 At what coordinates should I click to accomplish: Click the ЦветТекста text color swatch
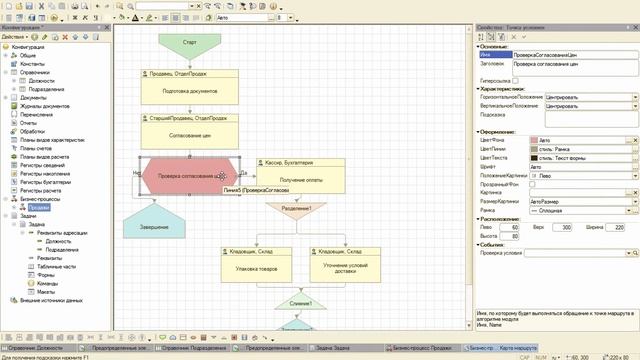(534, 158)
